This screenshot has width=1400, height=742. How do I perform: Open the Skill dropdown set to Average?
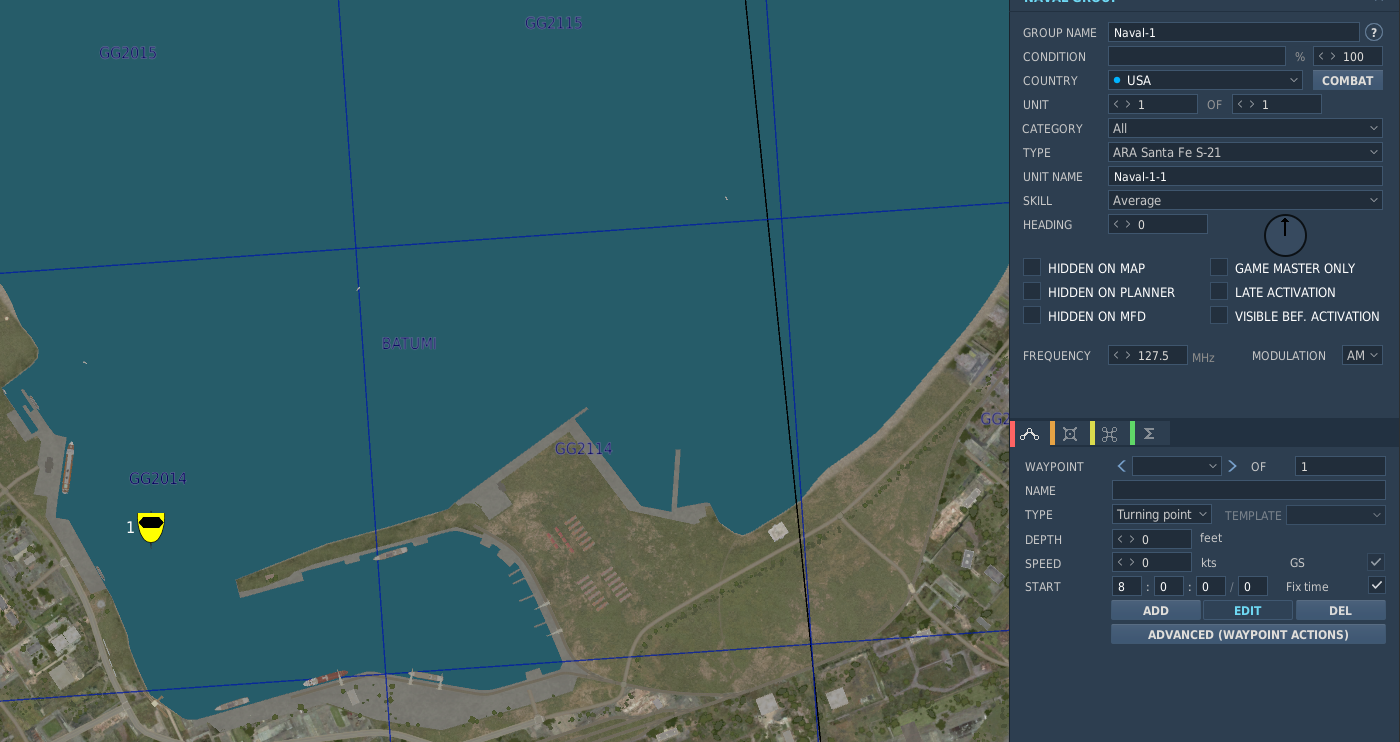click(x=1245, y=200)
